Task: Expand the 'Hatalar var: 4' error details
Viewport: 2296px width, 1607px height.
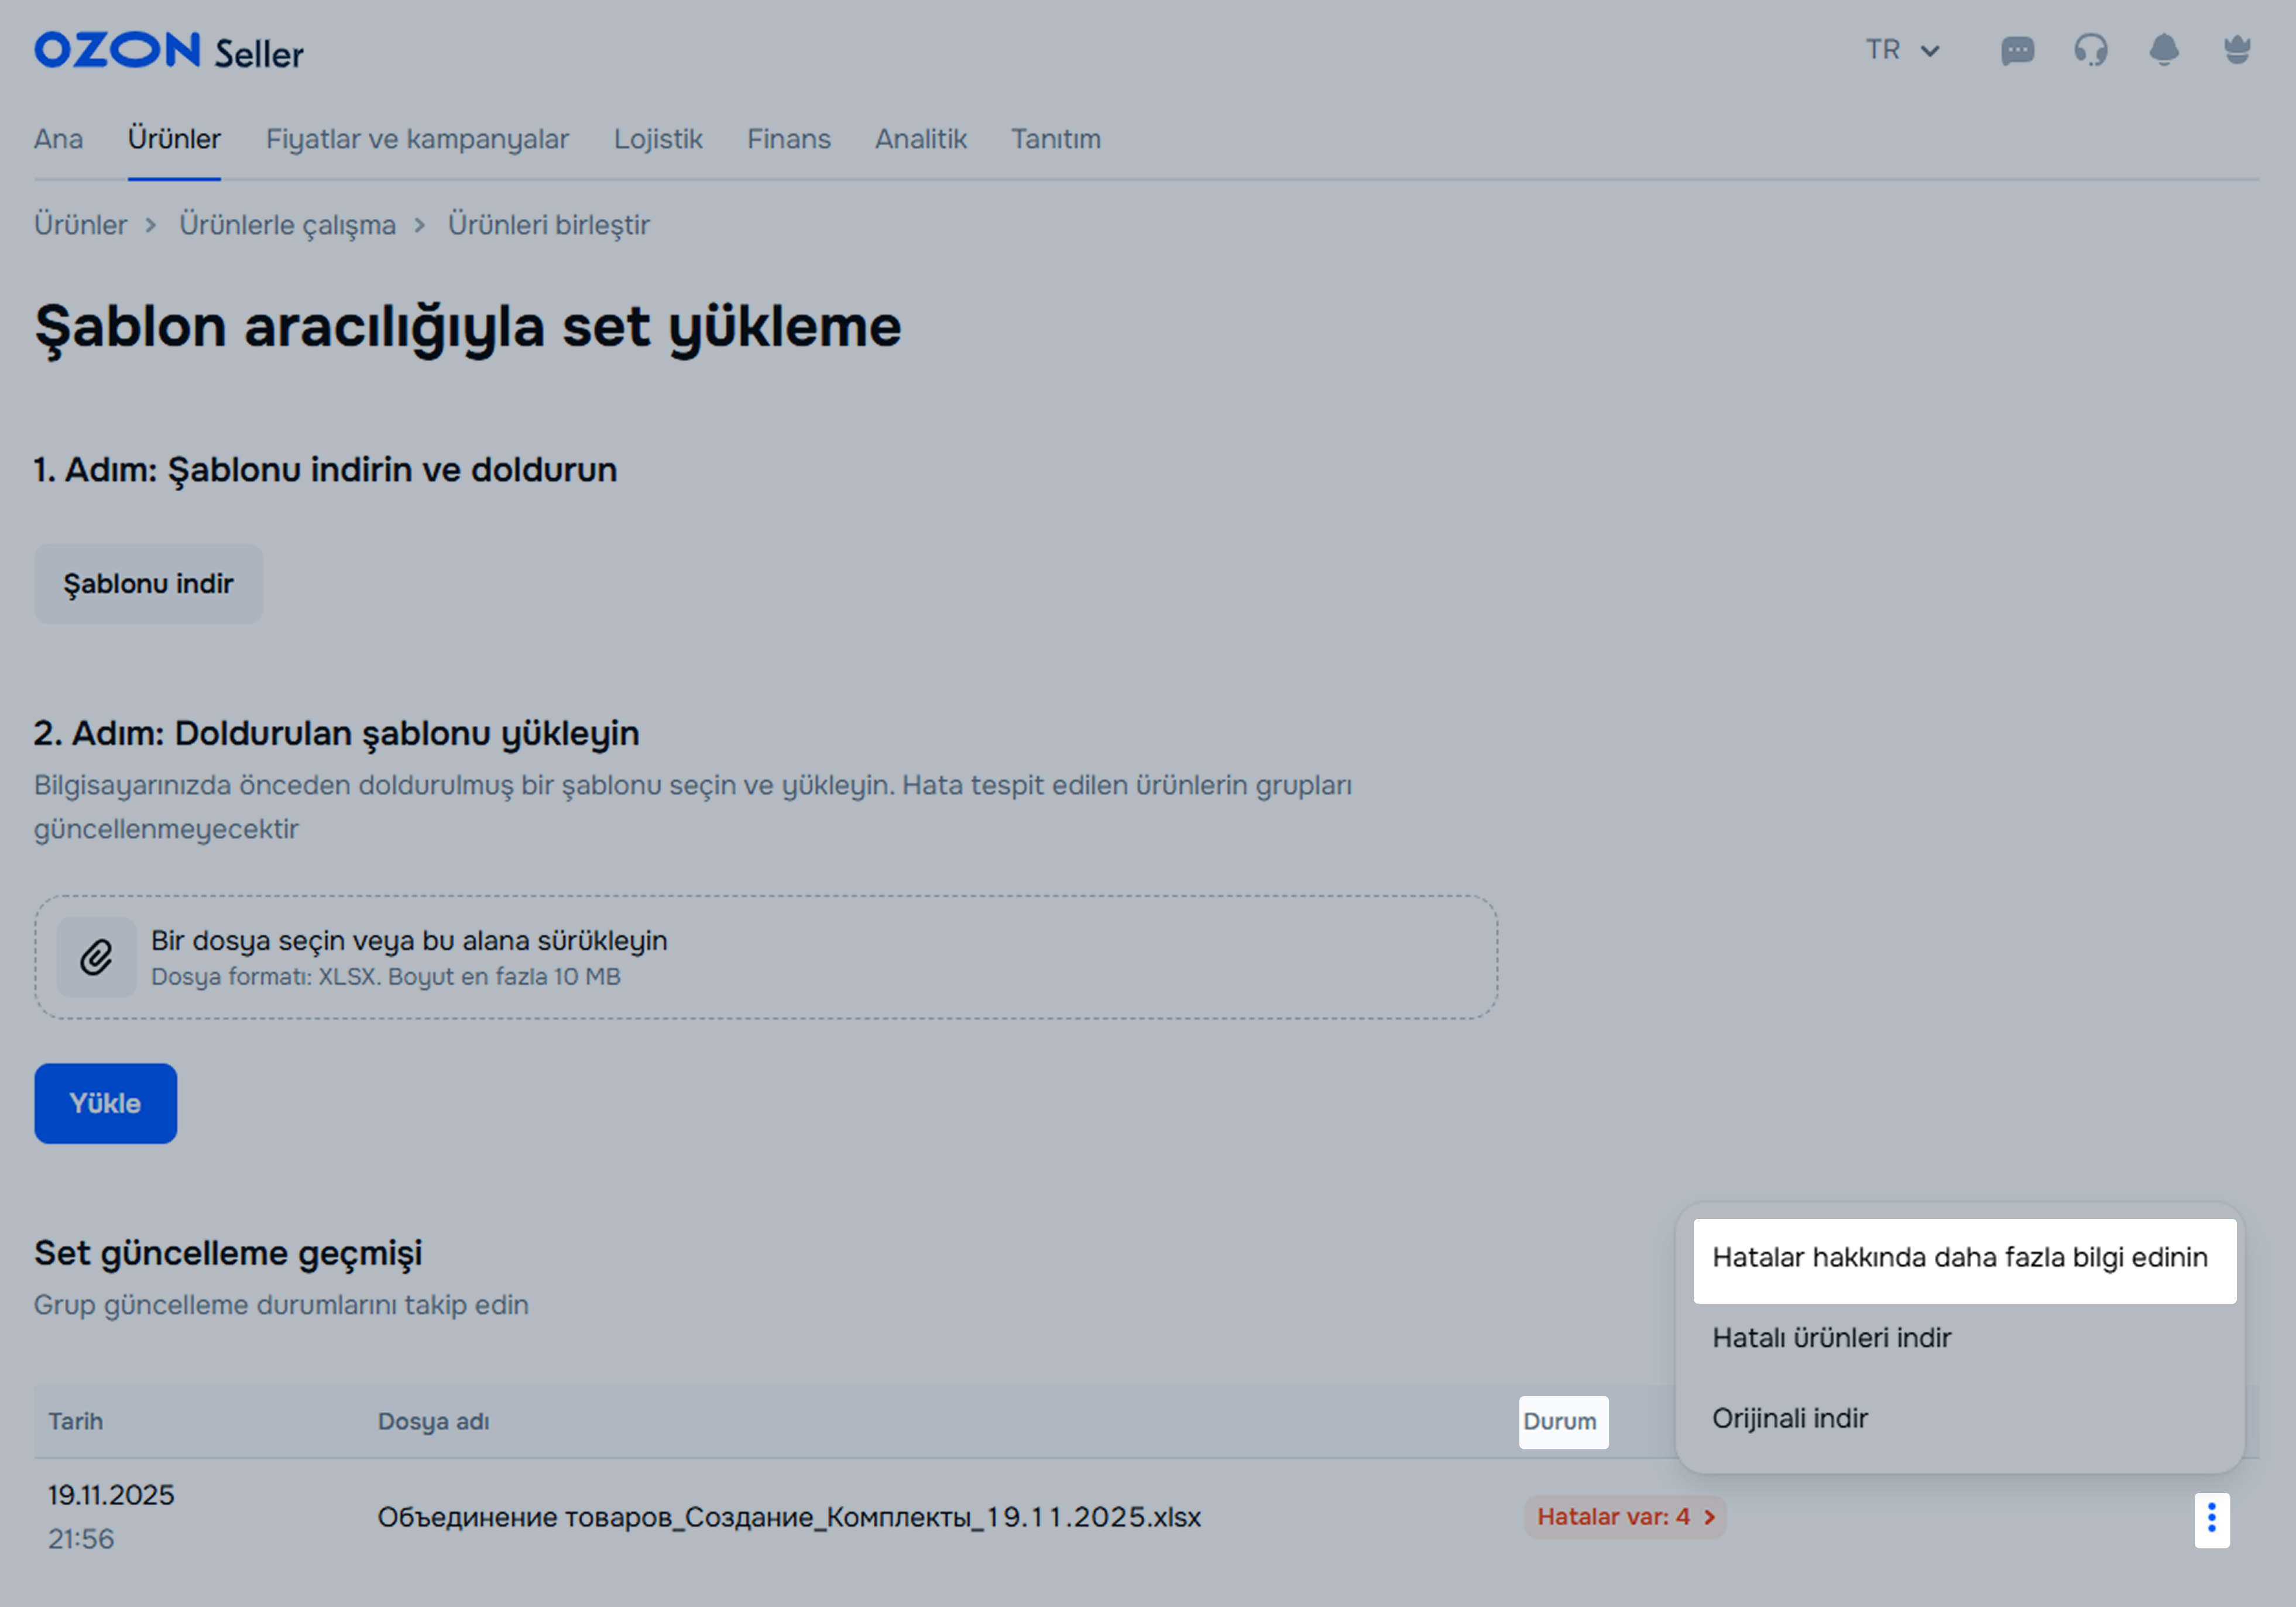Action: tap(1624, 1517)
